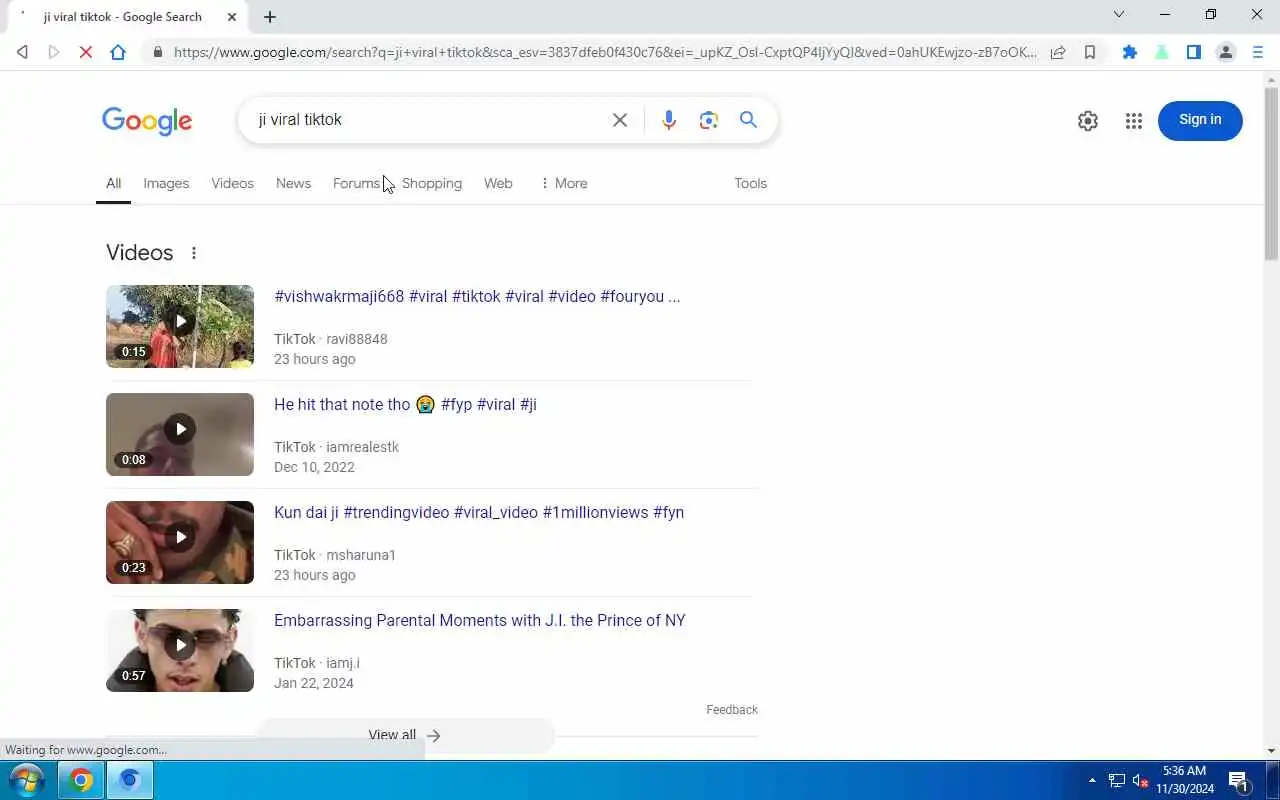Click the search input containing 'ji viral tiktok'
The image size is (1280, 800).
[425, 120]
